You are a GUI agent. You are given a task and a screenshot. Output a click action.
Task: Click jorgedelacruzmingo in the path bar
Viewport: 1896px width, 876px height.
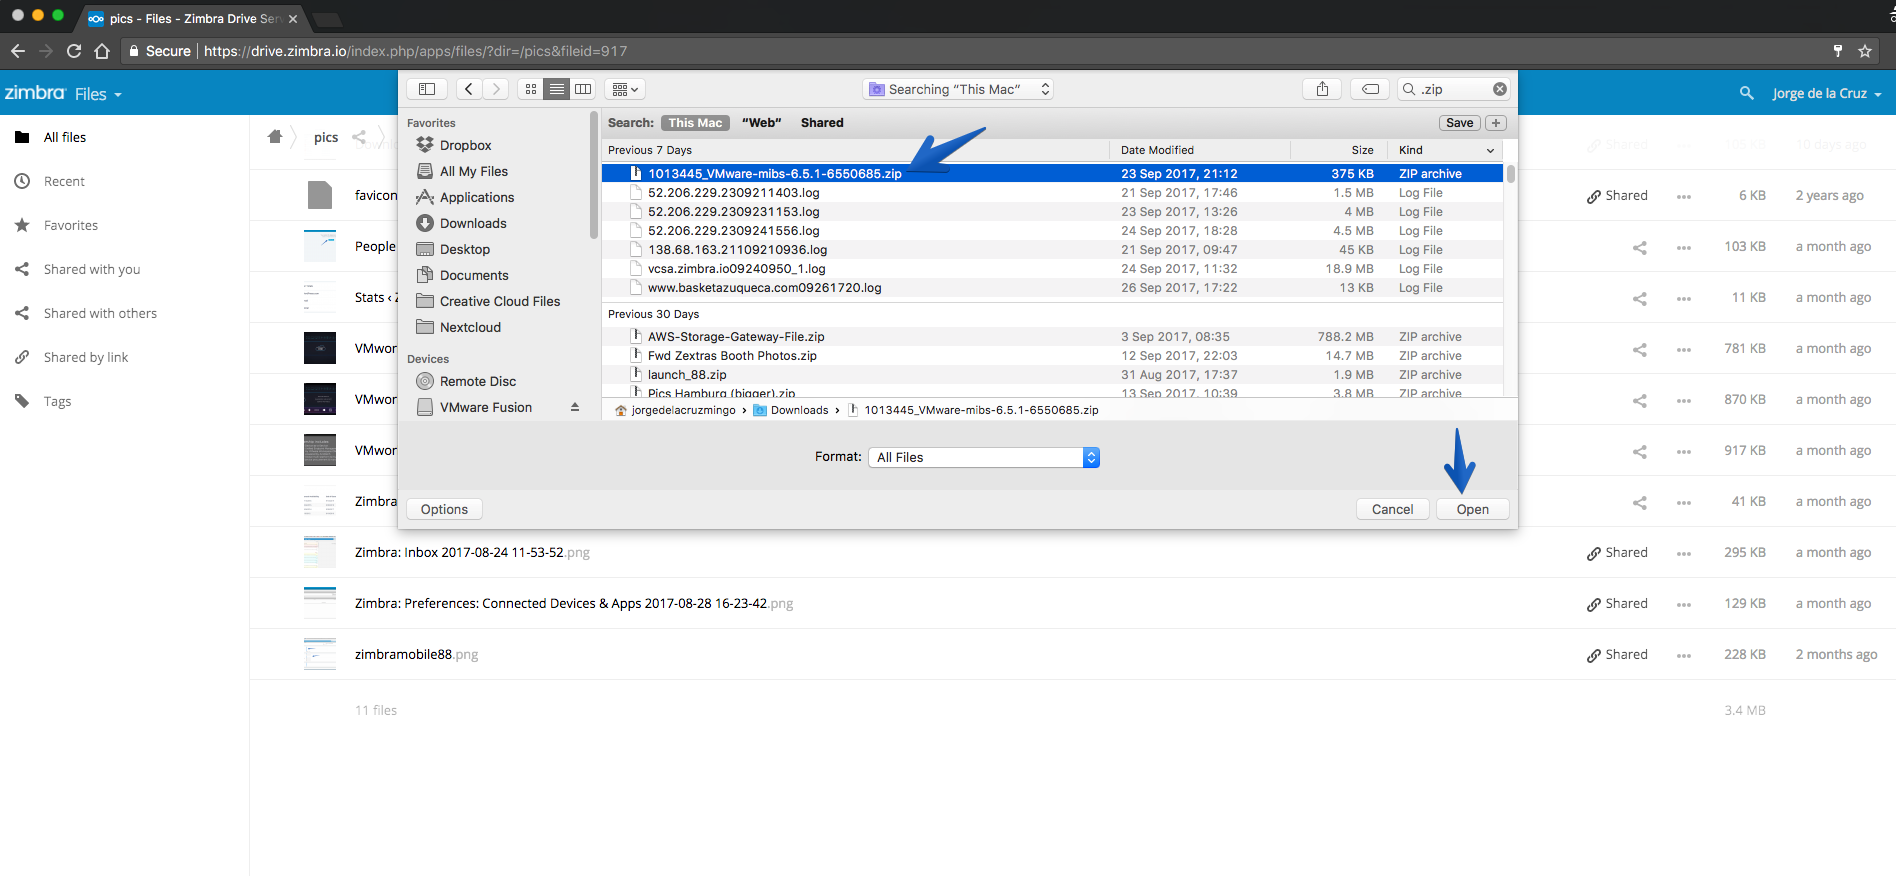pyautogui.click(x=676, y=410)
